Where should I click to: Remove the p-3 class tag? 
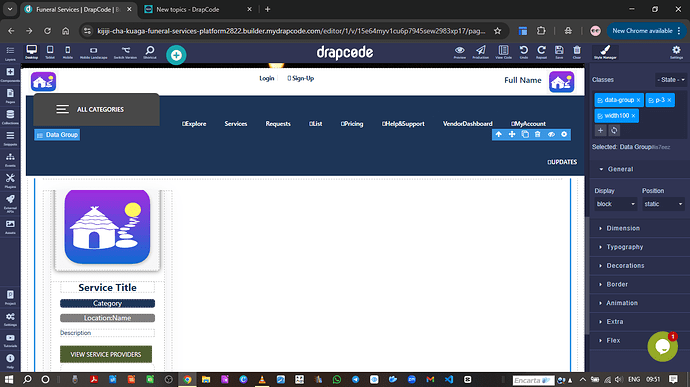point(669,100)
